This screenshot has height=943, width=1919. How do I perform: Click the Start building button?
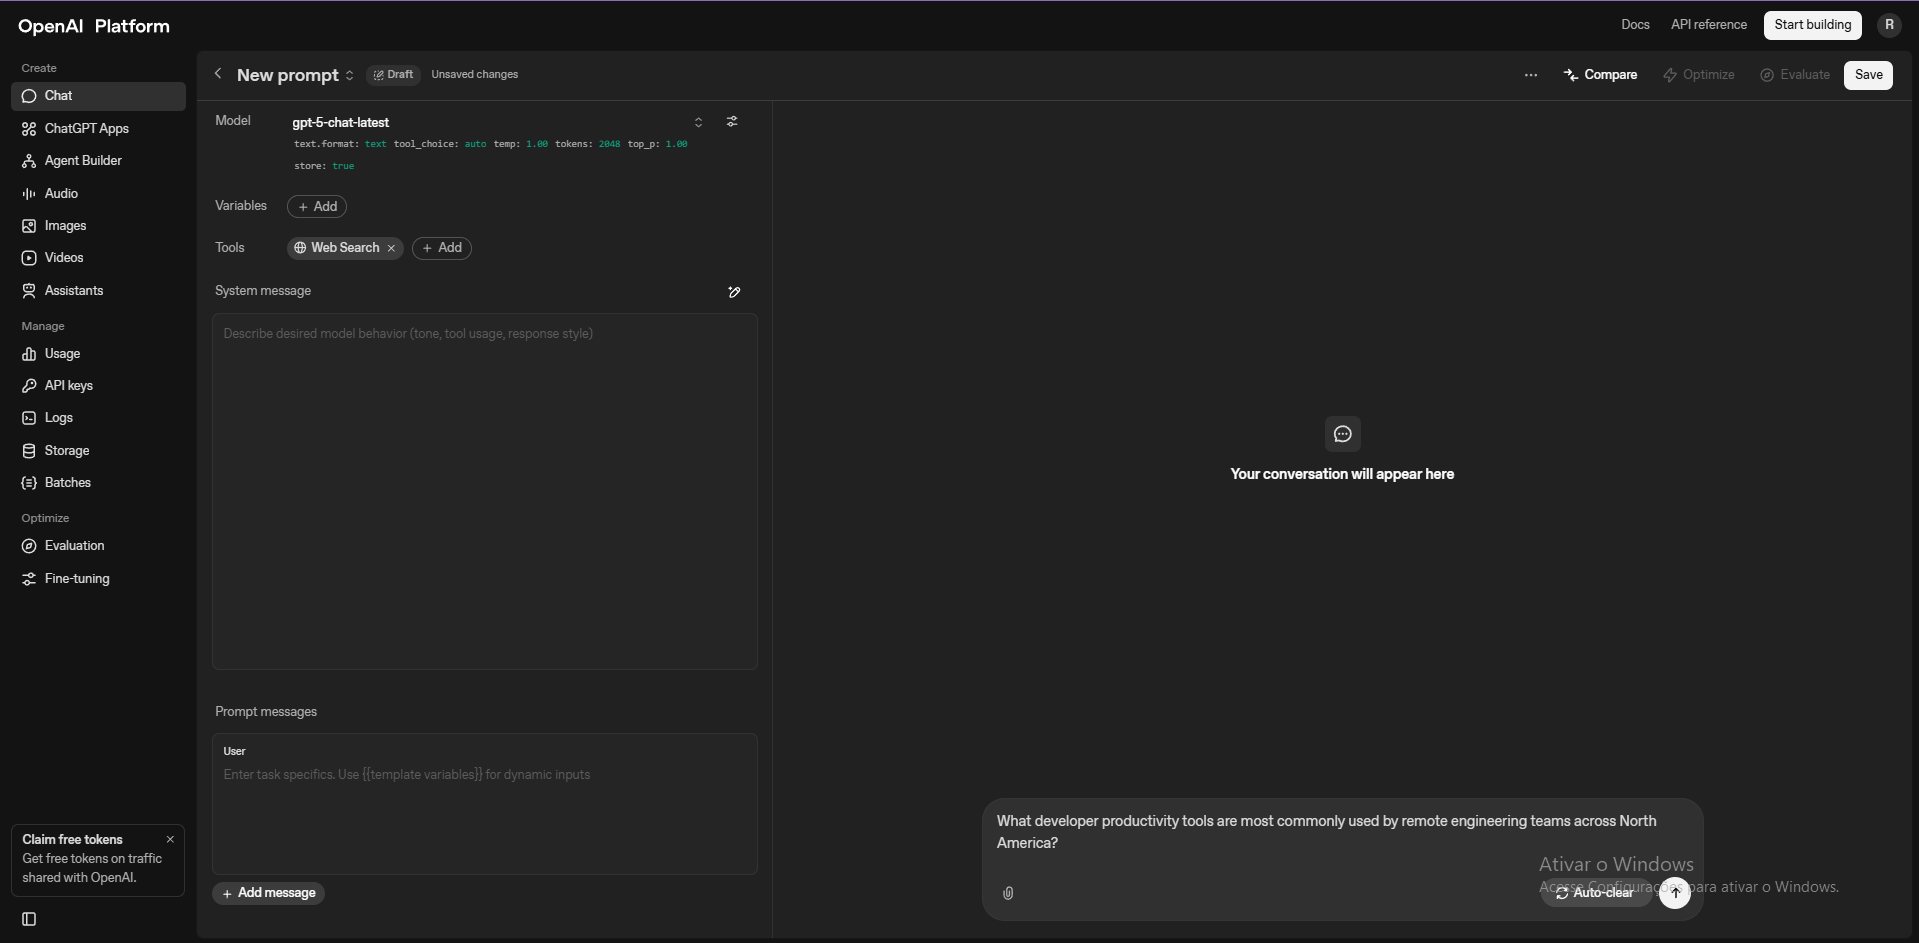click(x=1811, y=24)
